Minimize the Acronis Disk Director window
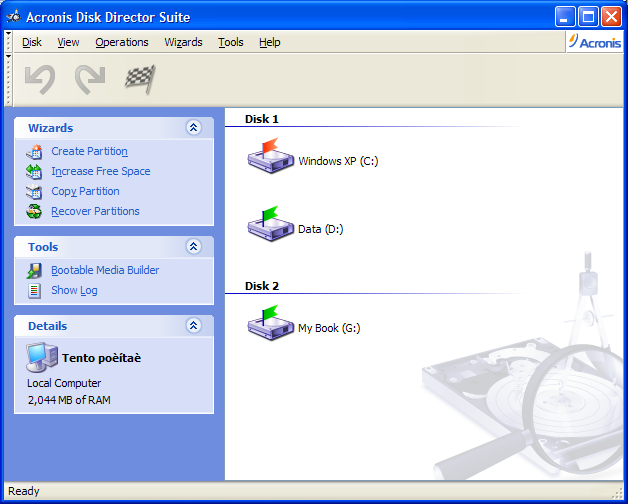Viewport: 628px width, 504px height. coord(565,17)
